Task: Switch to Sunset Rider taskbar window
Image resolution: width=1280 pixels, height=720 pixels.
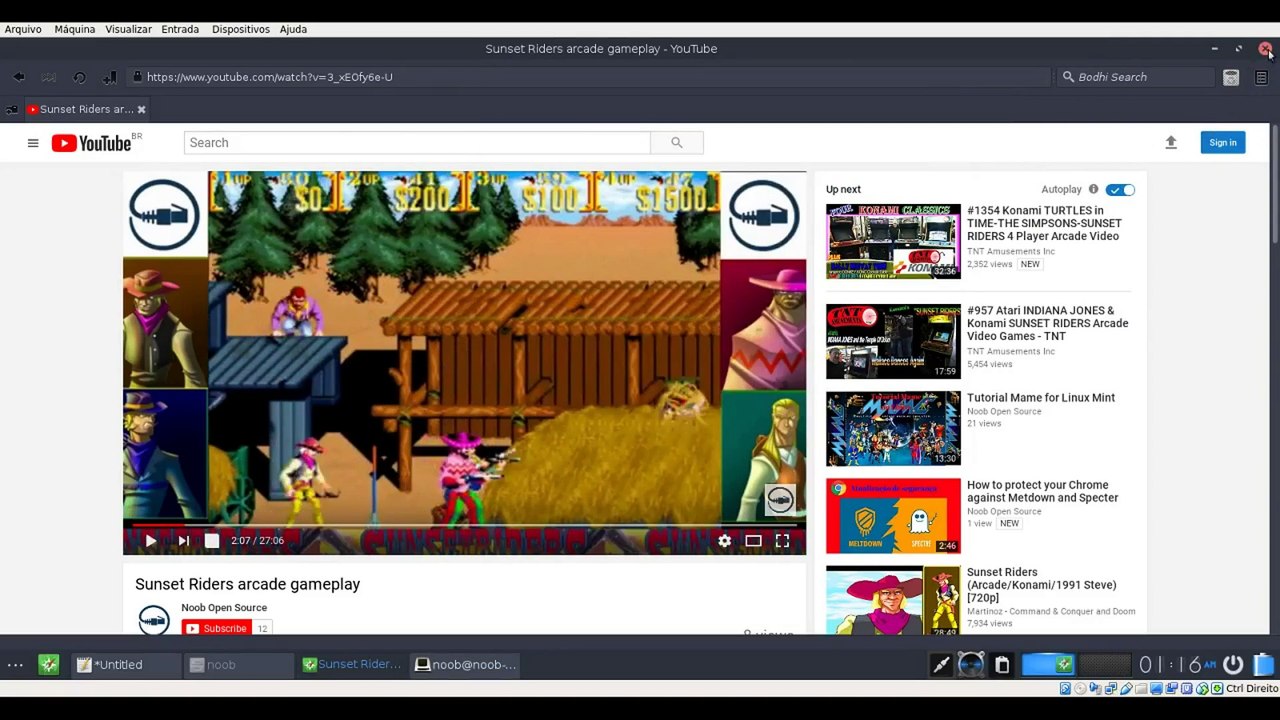Action: (353, 664)
